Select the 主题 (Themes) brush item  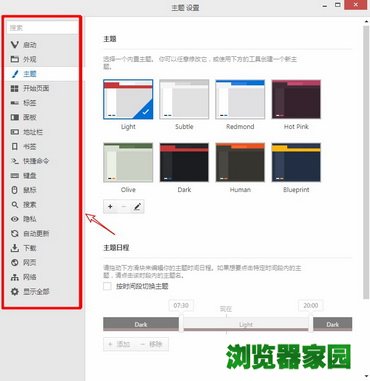(42, 74)
